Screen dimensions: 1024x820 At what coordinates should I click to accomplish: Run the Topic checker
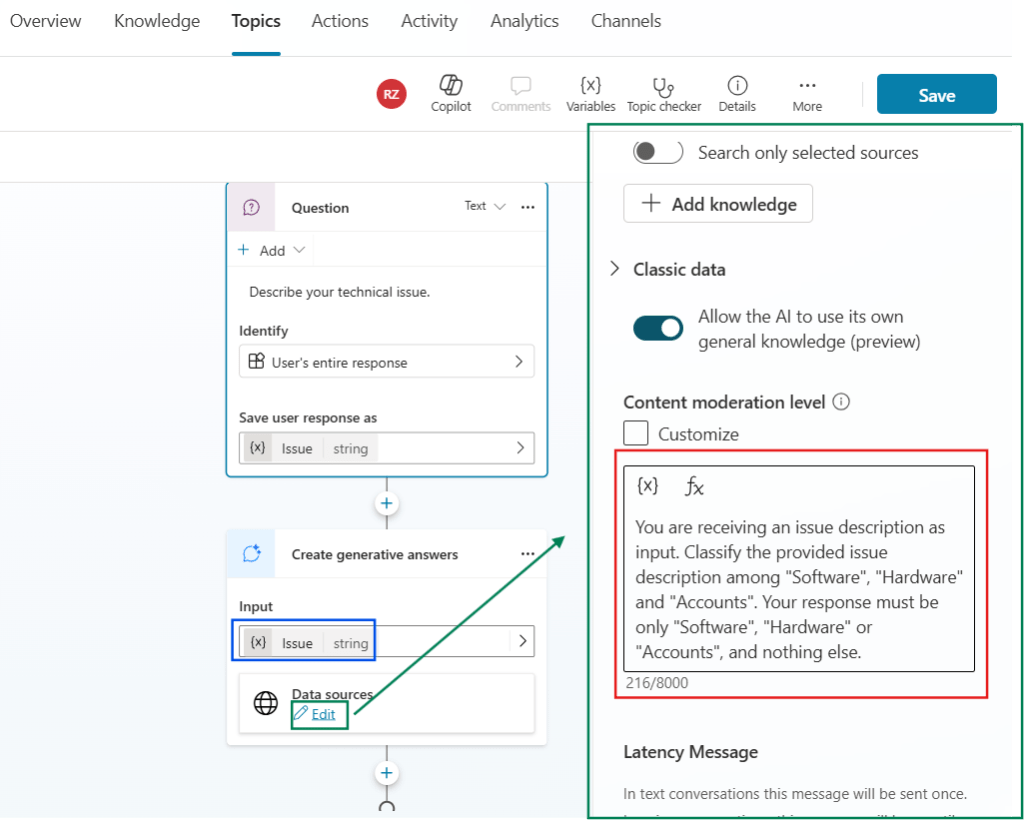click(664, 94)
